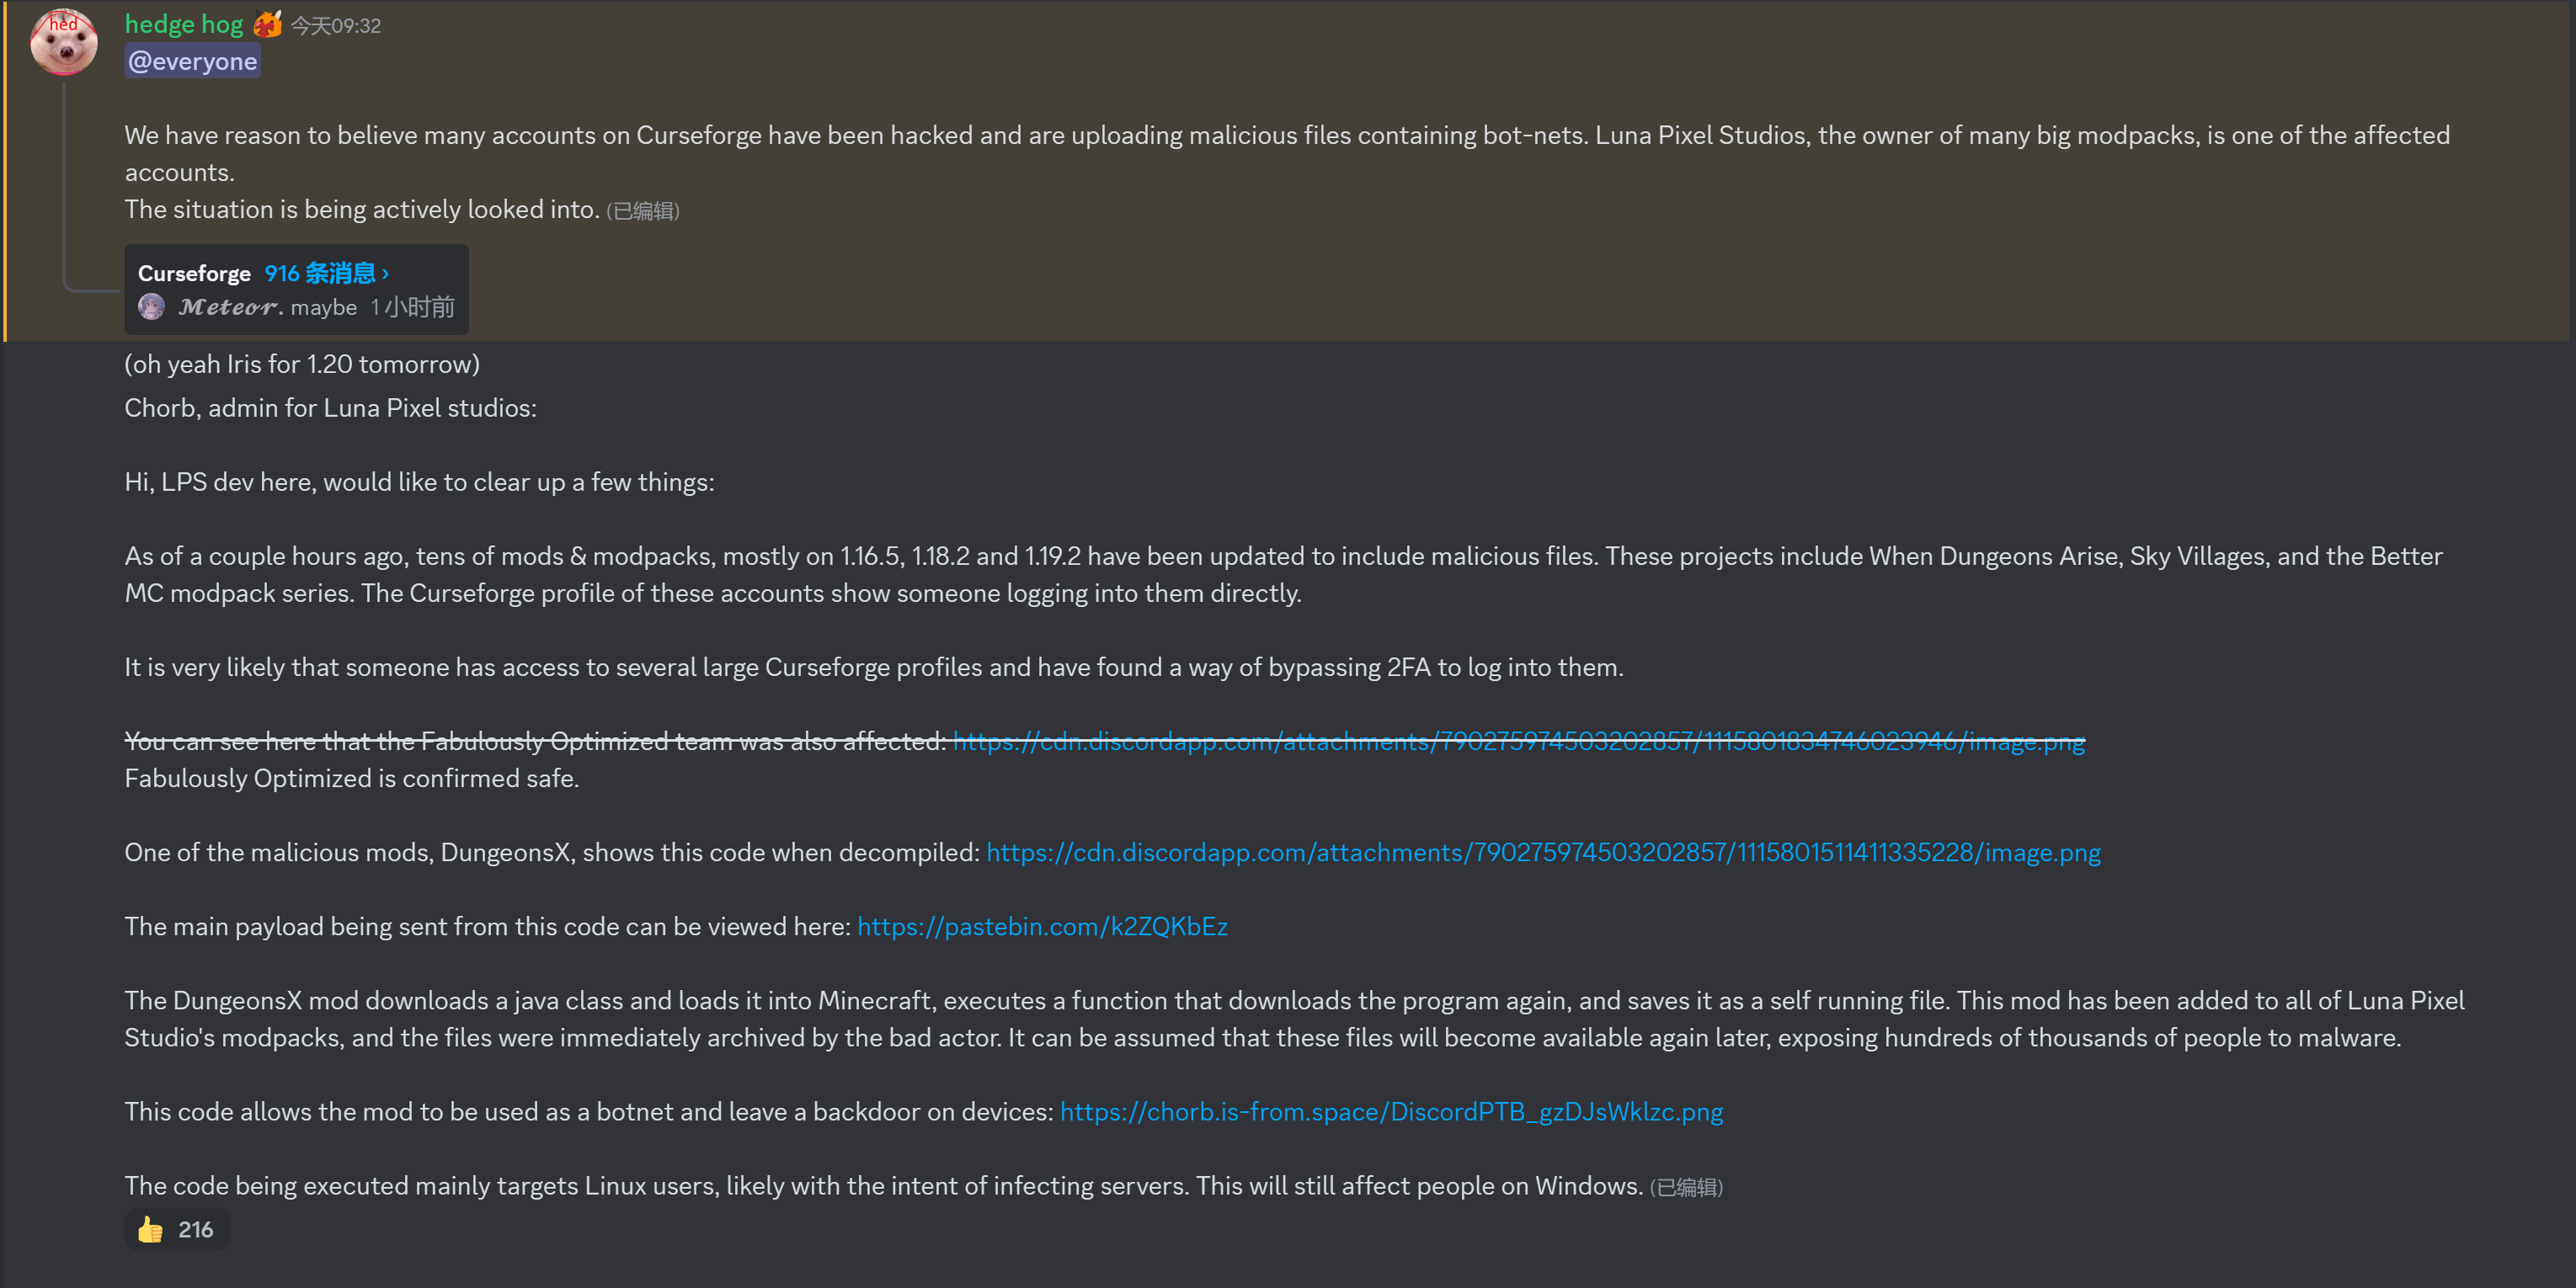Click the Curseforge thread title
The height and width of the screenshot is (1288, 2576).
coord(194,272)
